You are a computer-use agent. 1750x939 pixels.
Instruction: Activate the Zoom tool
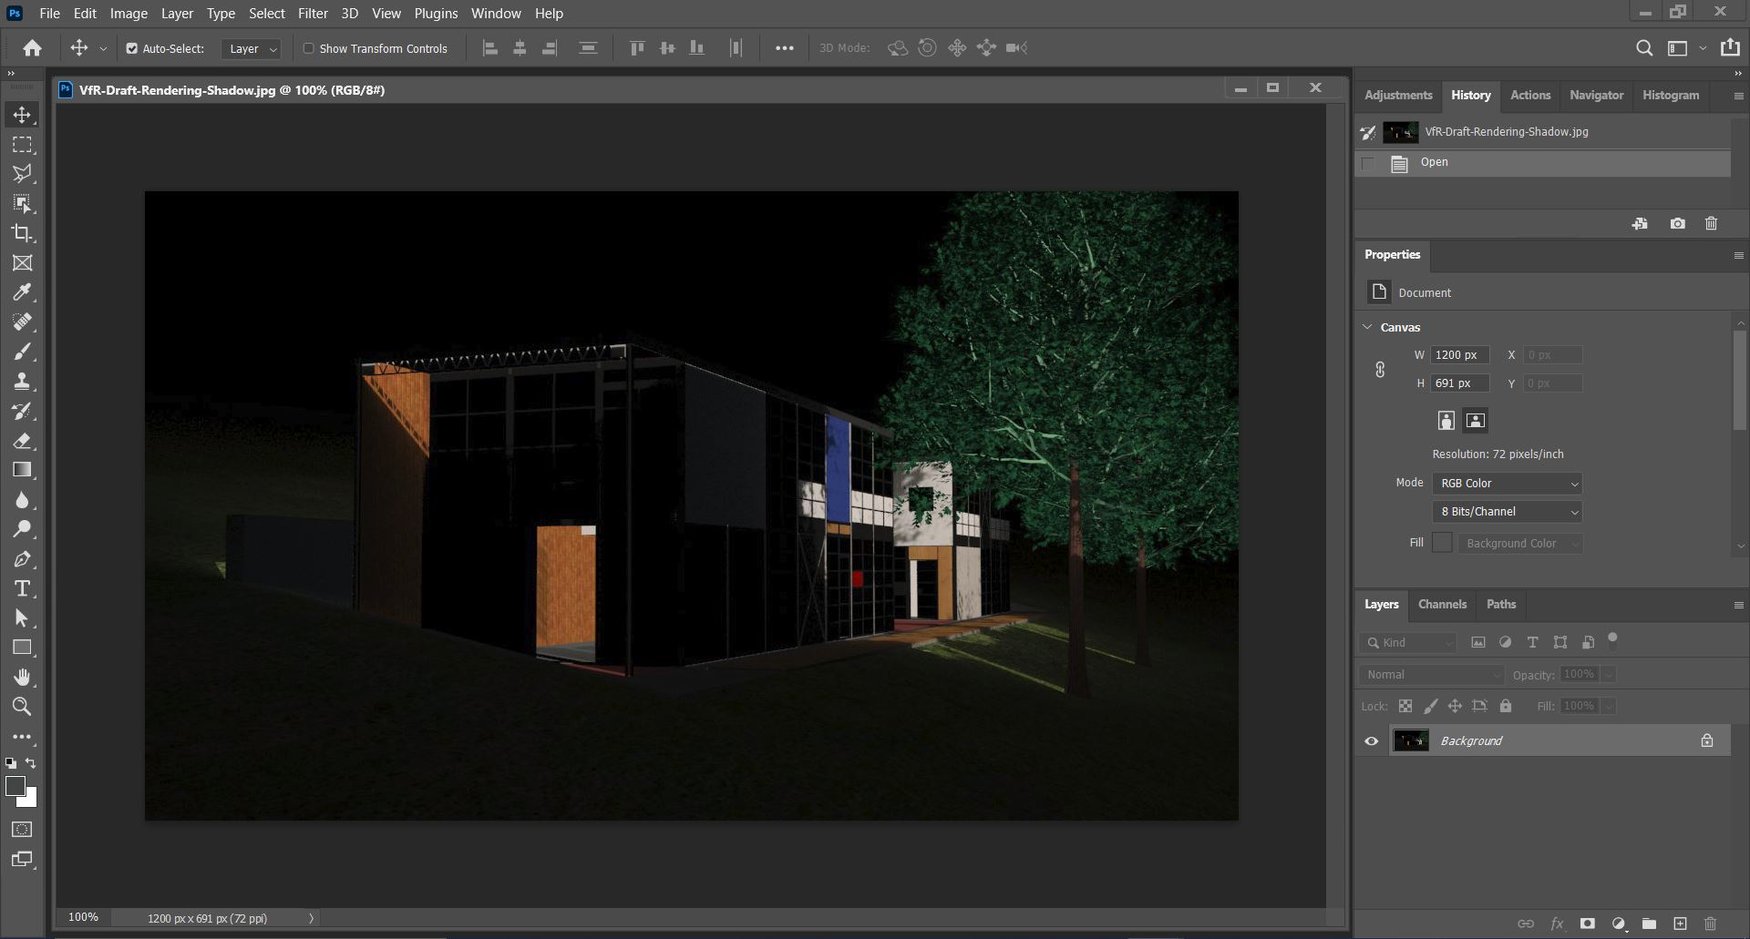[21, 707]
